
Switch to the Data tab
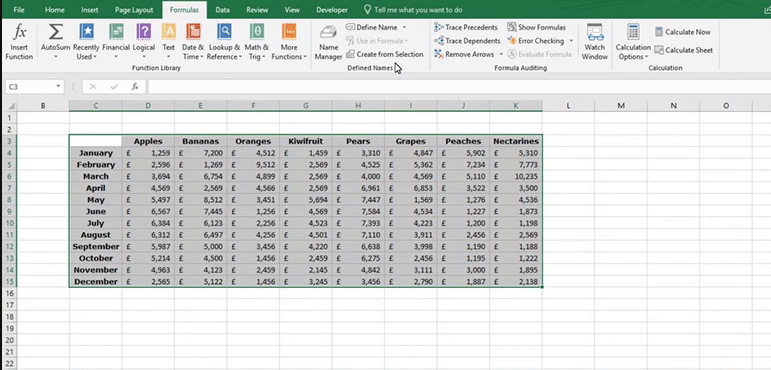point(222,10)
